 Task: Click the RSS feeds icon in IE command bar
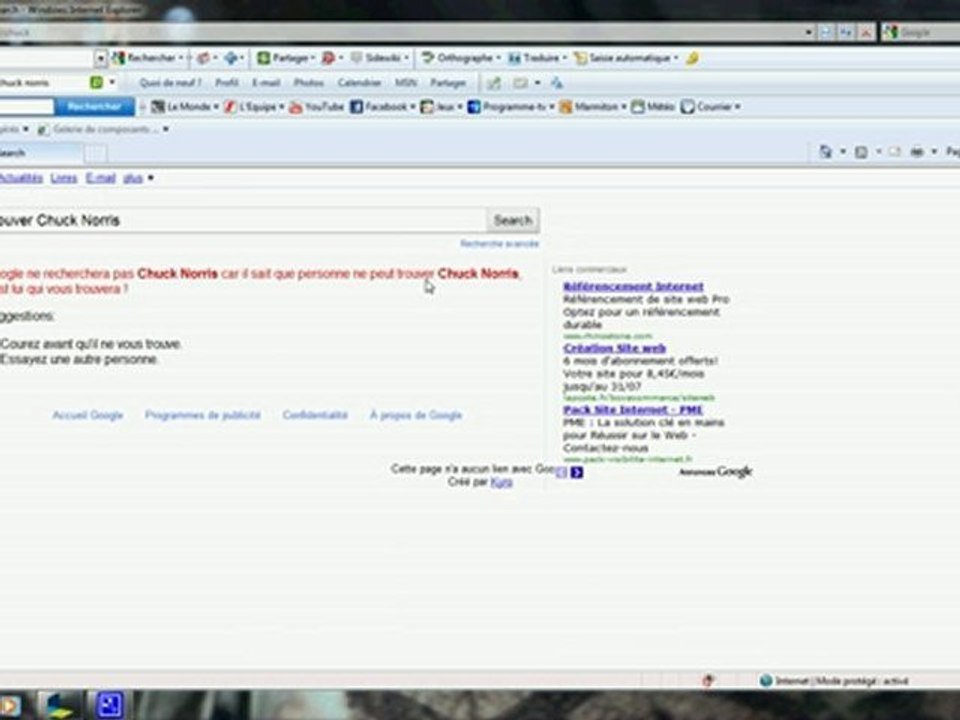861,152
